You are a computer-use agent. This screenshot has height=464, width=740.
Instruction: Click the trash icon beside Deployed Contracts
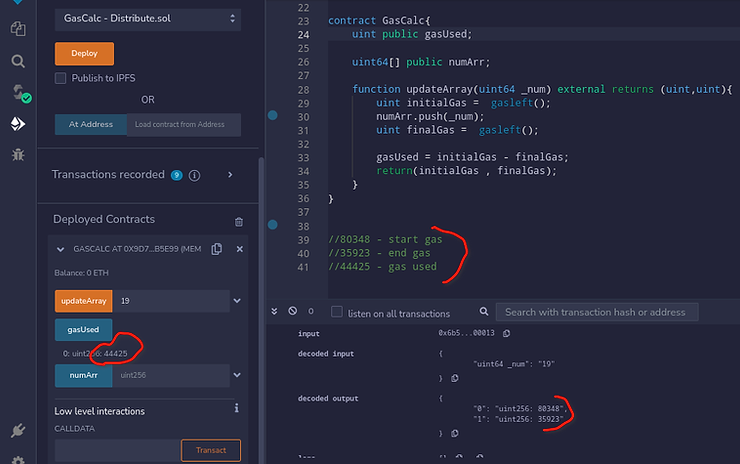coord(238,221)
